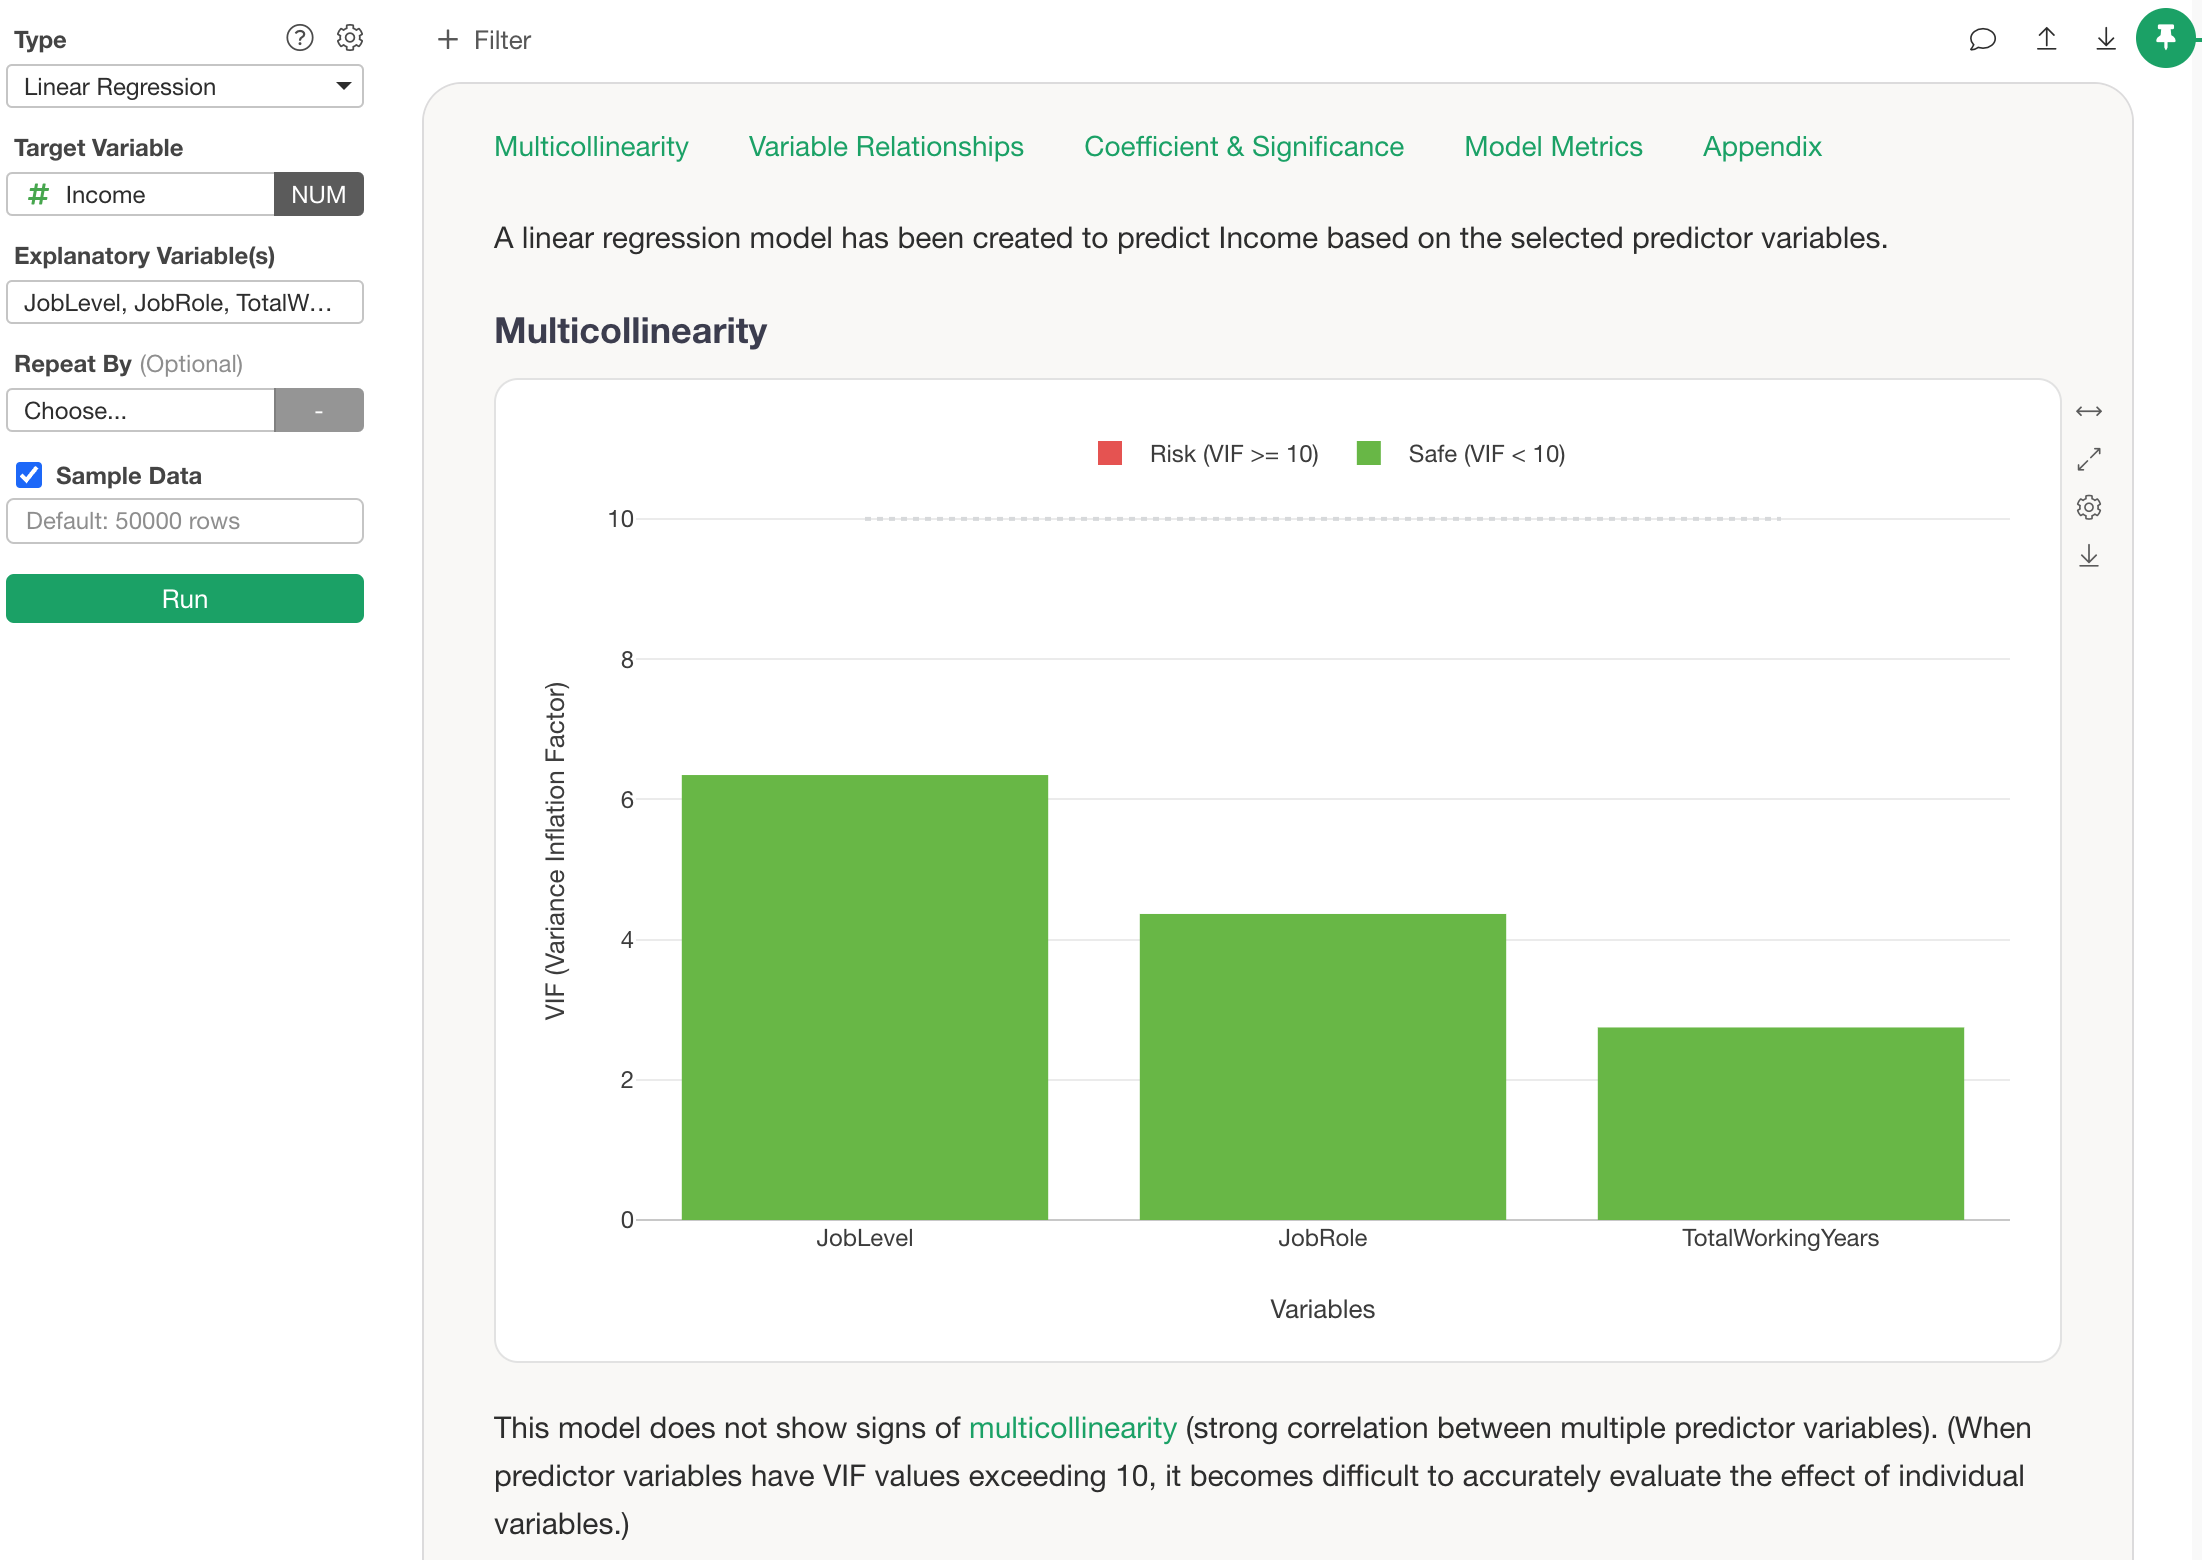This screenshot has width=2202, height=1560.
Task: Open analytics settings gear next to Type
Action: pos(349,38)
